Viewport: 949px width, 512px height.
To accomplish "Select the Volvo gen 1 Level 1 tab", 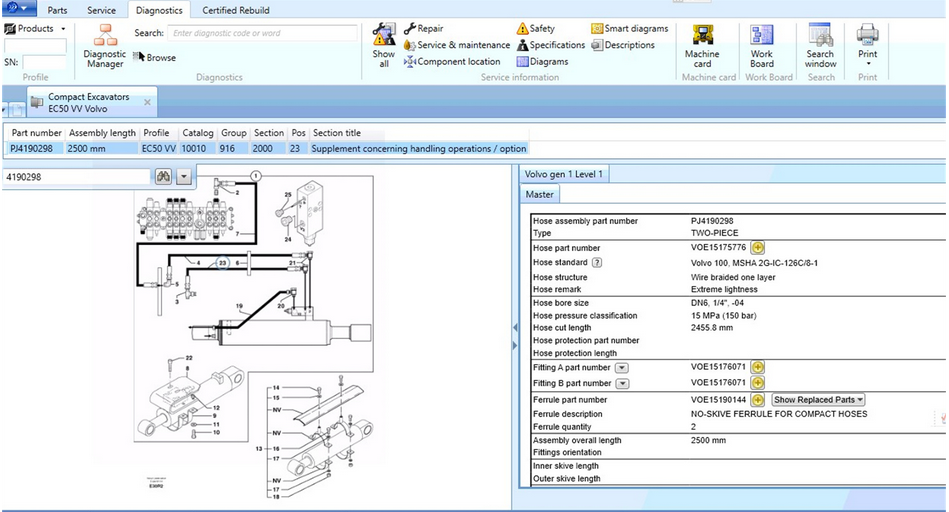I will click(x=563, y=174).
